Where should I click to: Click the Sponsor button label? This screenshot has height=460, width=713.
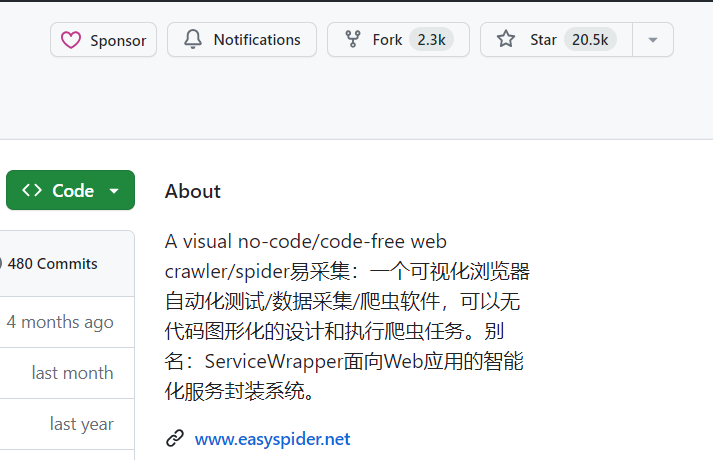point(118,40)
